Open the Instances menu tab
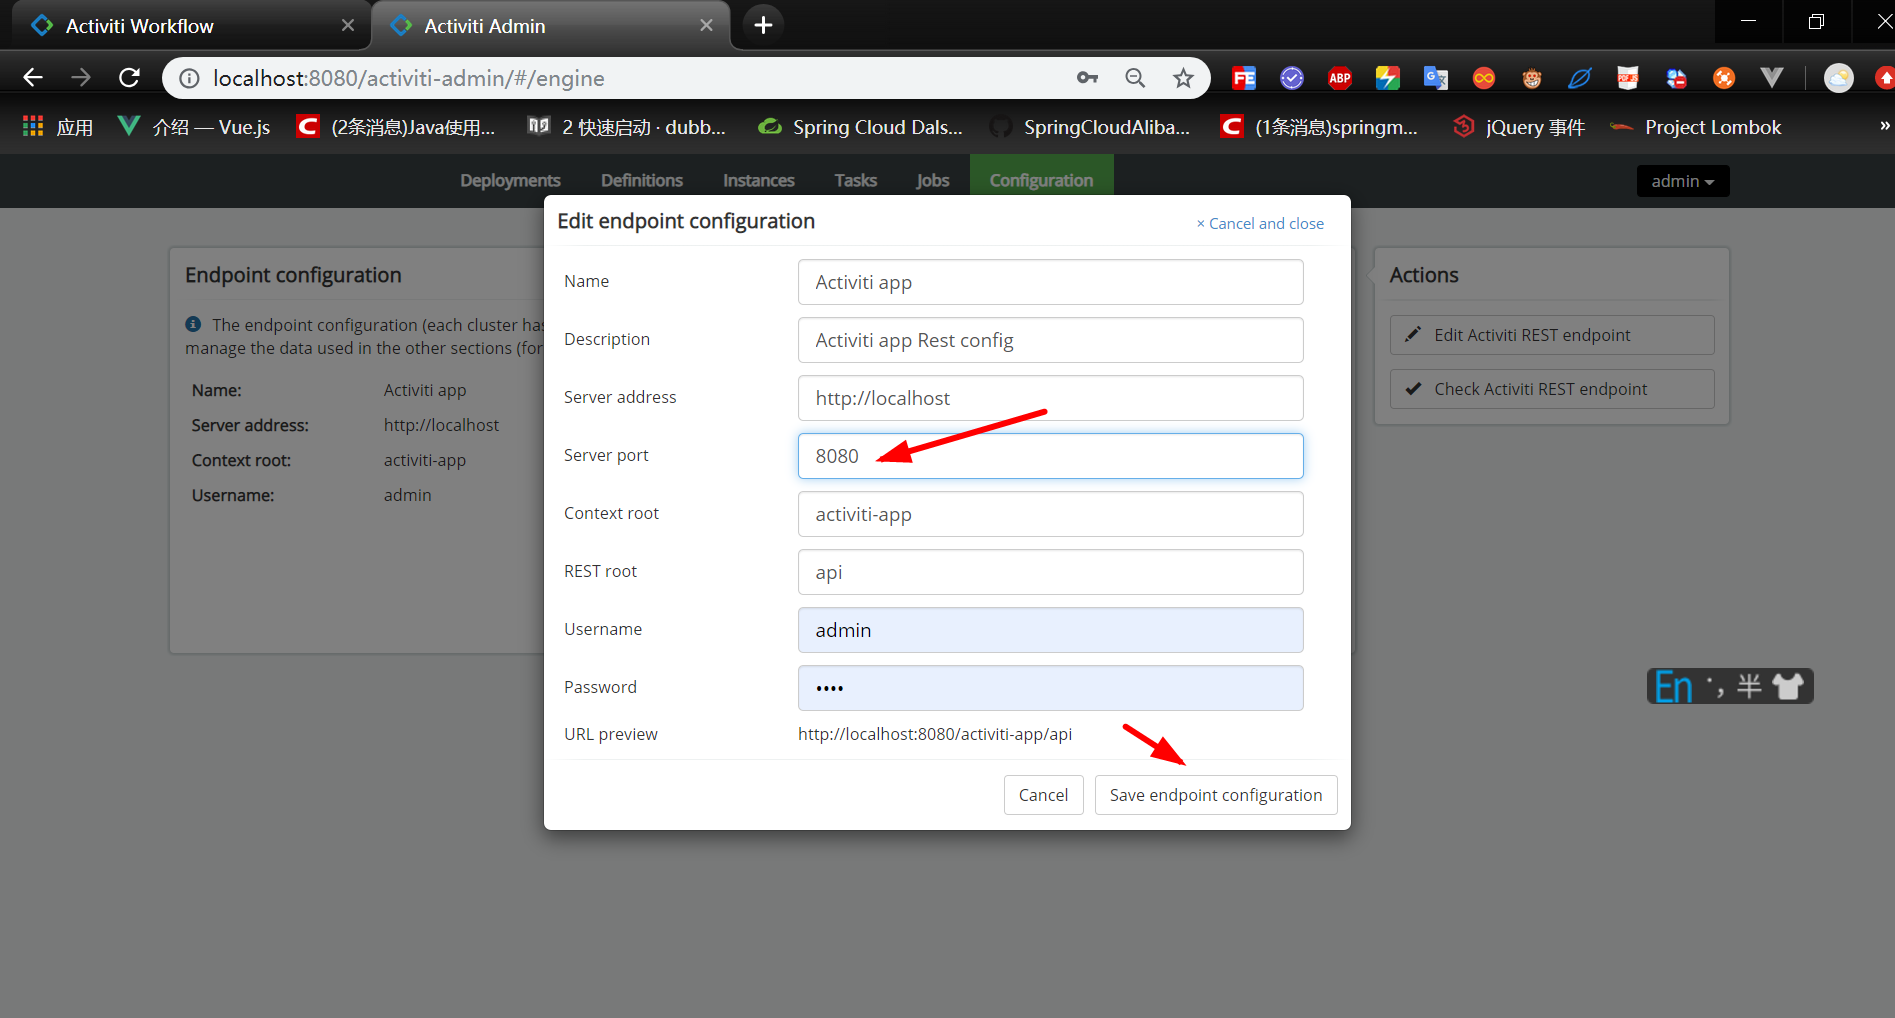 point(759,180)
